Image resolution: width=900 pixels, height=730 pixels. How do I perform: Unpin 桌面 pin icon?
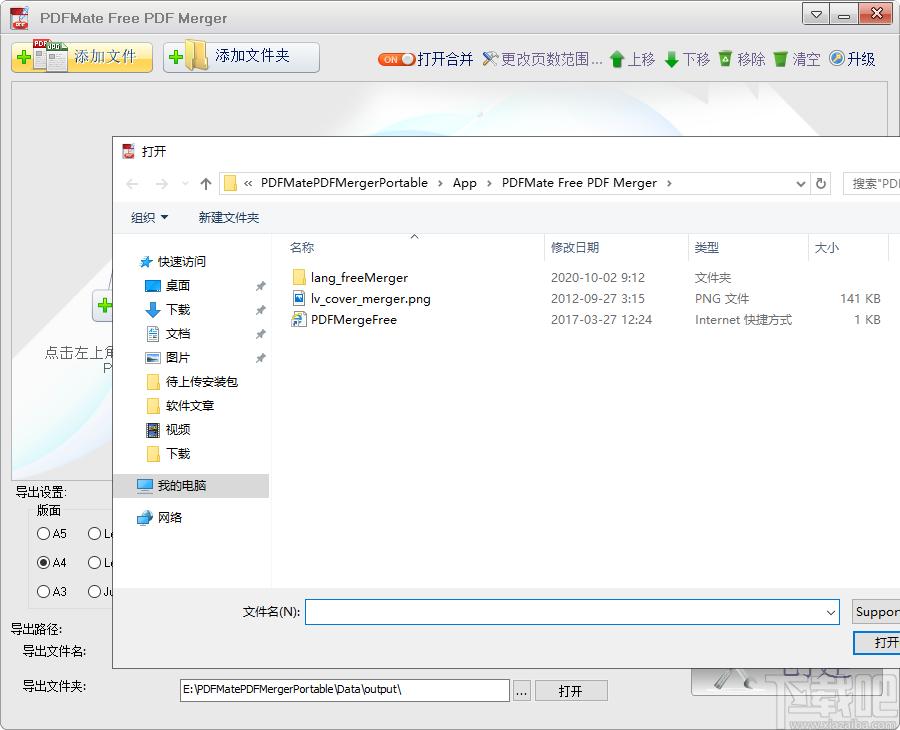click(x=261, y=286)
